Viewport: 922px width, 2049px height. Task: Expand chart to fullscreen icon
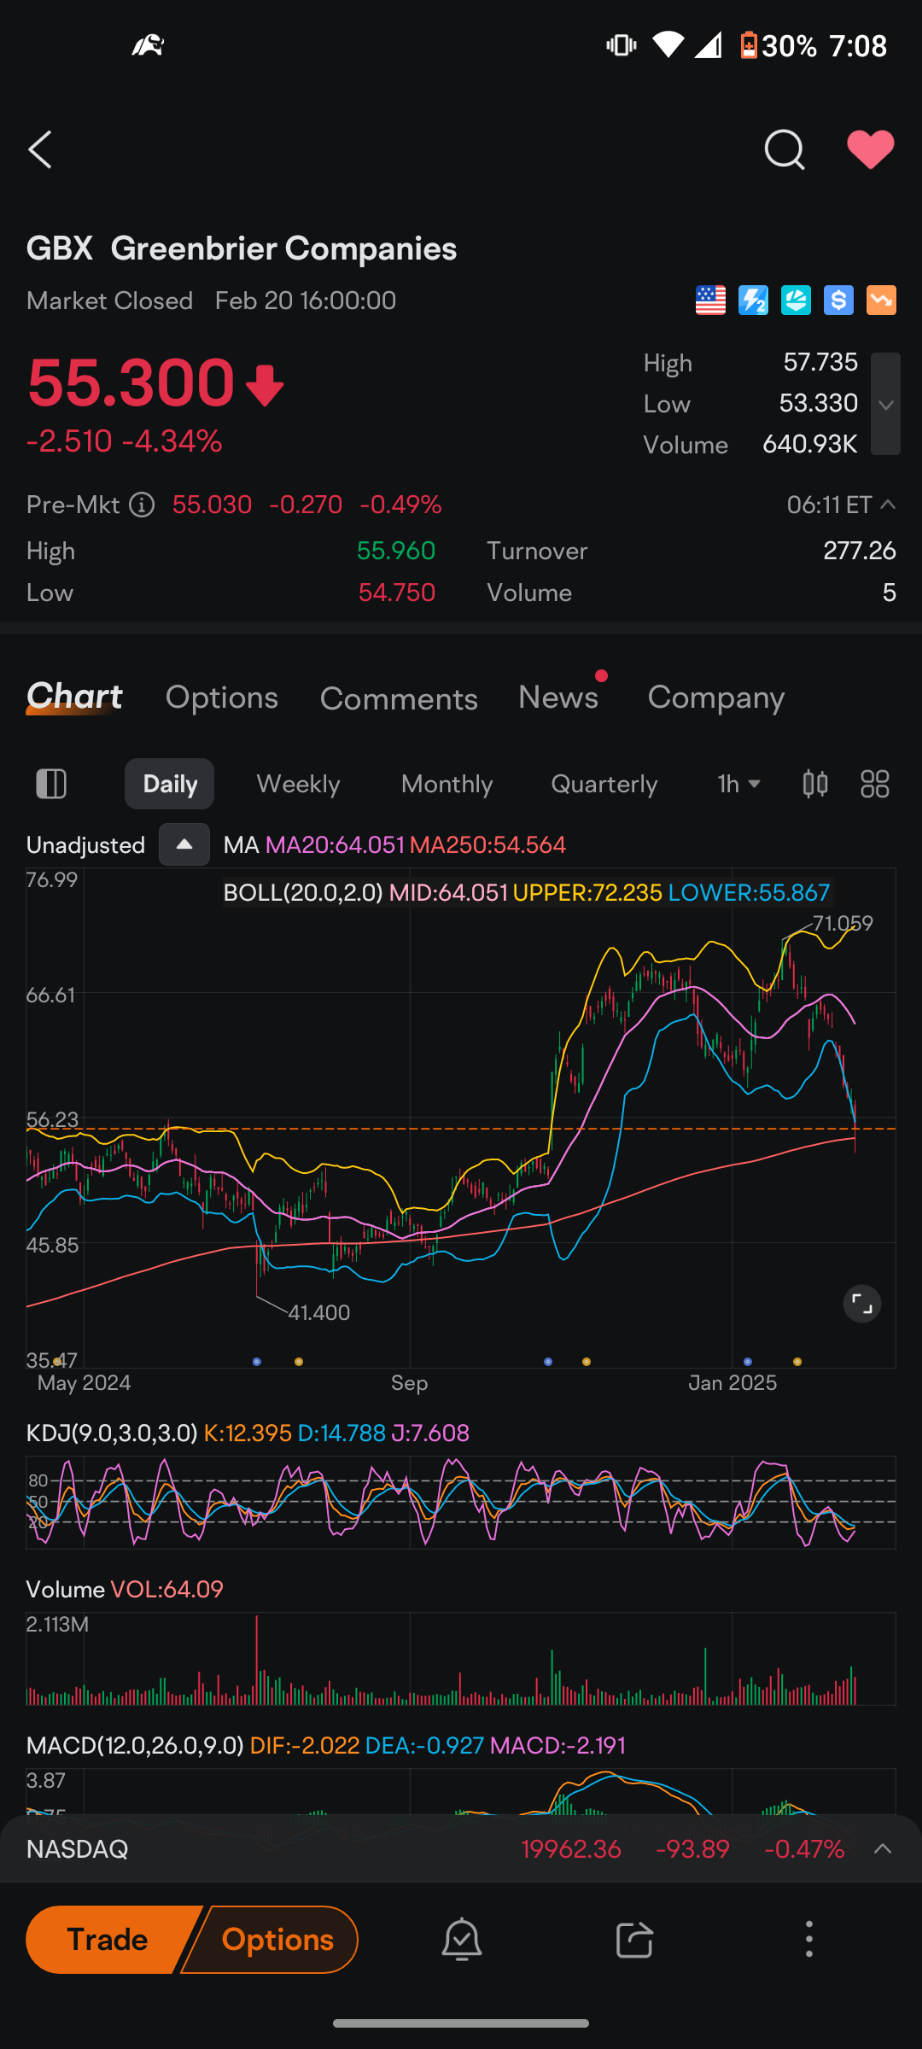pos(862,1303)
